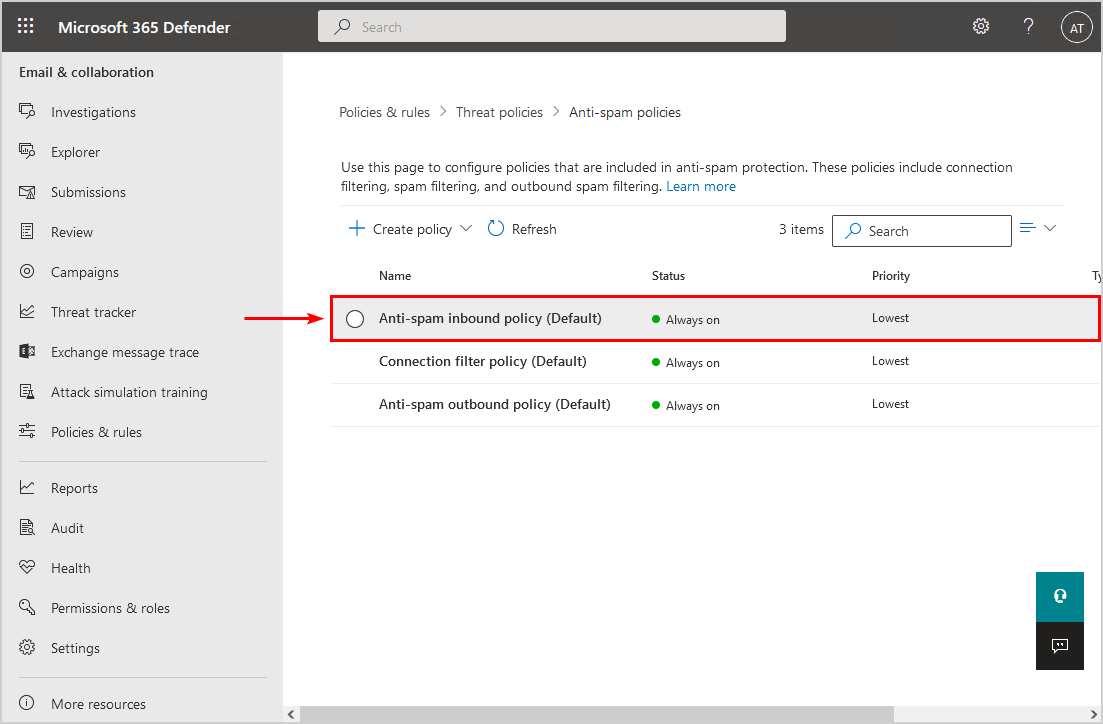Image resolution: width=1103 pixels, height=724 pixels.
Task: Open Threat tracker in the sidebar
Action: (93, 312)
